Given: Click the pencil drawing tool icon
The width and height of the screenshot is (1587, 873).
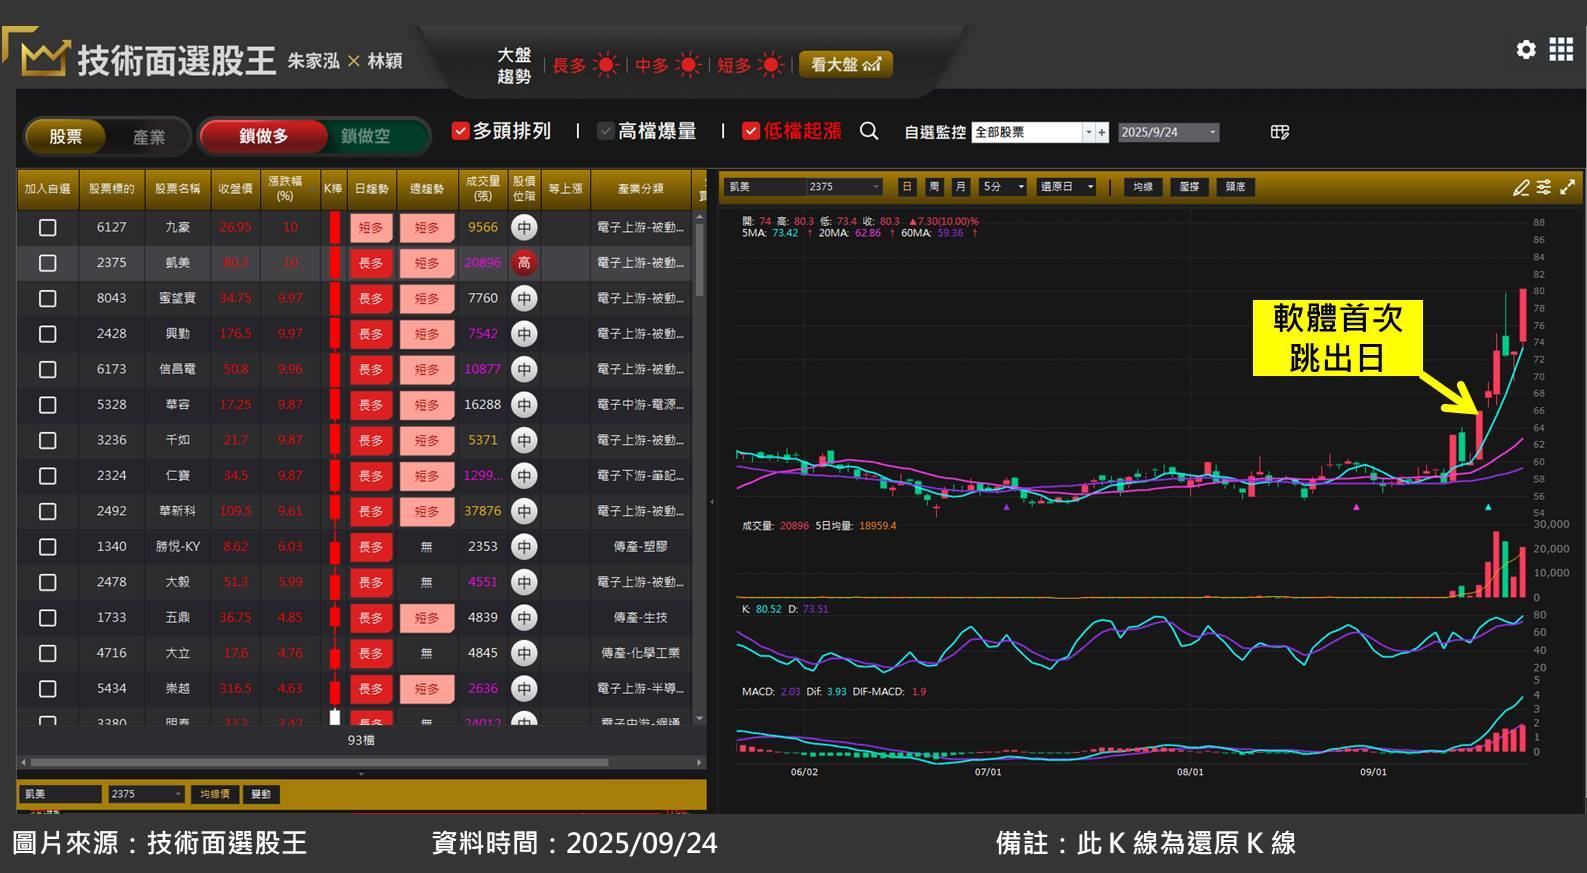Looking at the screenshot, I should pyautogui.click(x=1520, y=187).
